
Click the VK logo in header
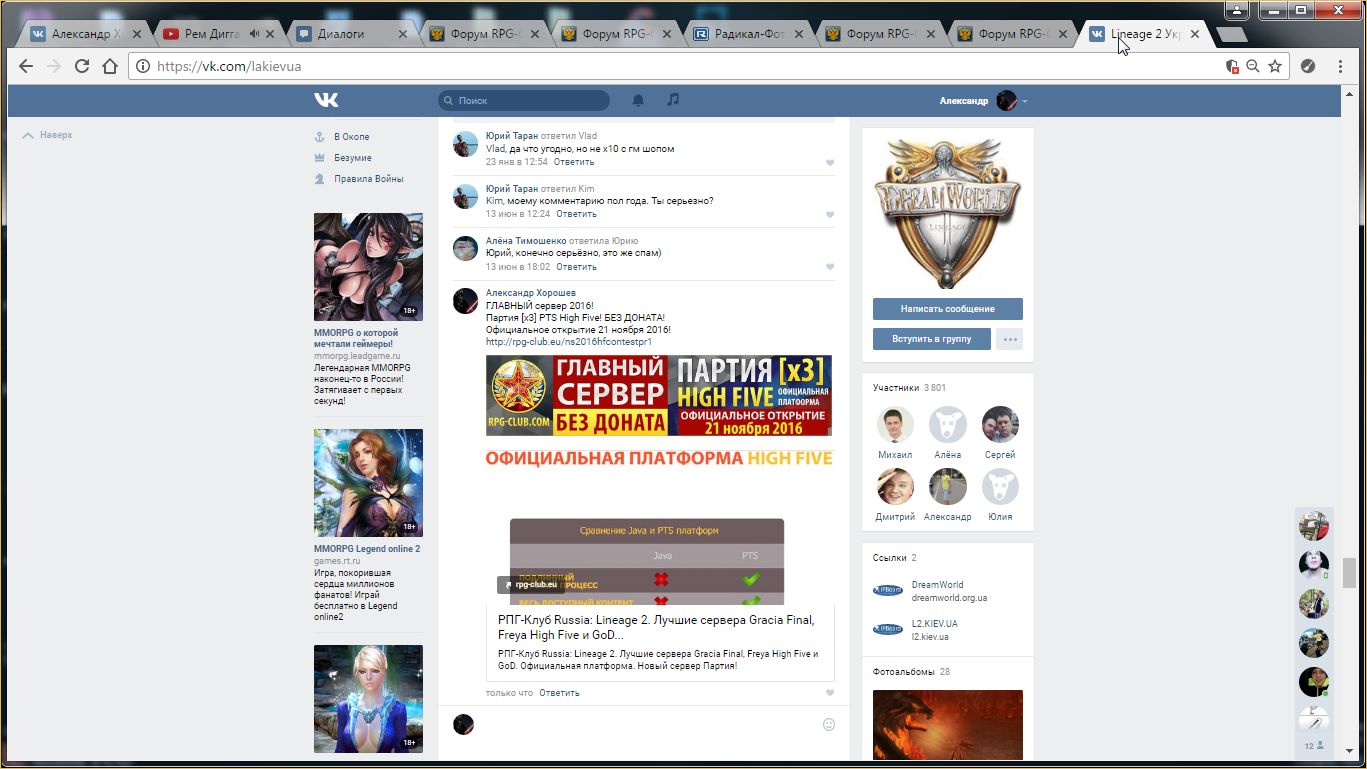tap(326, 100)
